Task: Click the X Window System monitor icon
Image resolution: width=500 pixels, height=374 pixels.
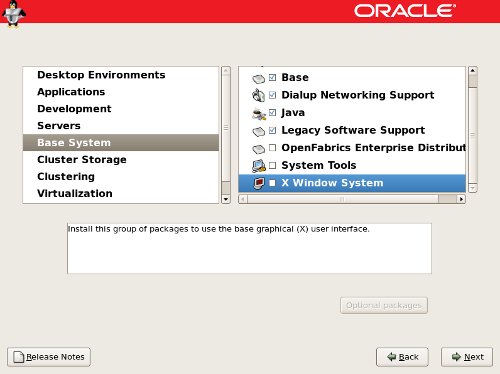Action: (x=259, y=183)
